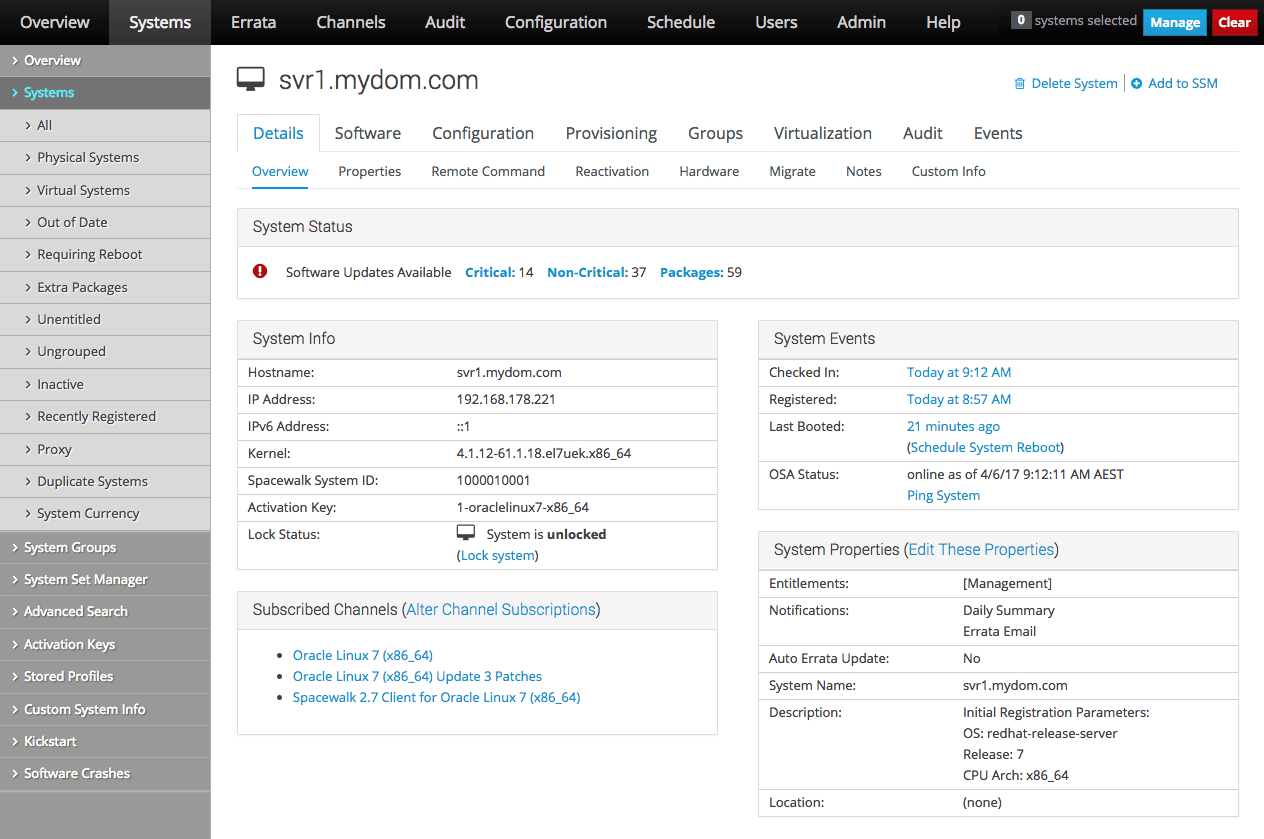
Task: Open Oracle Linux 7 Update 3 Patches channel
Action: pyautogui.click(x=418, y=676)
